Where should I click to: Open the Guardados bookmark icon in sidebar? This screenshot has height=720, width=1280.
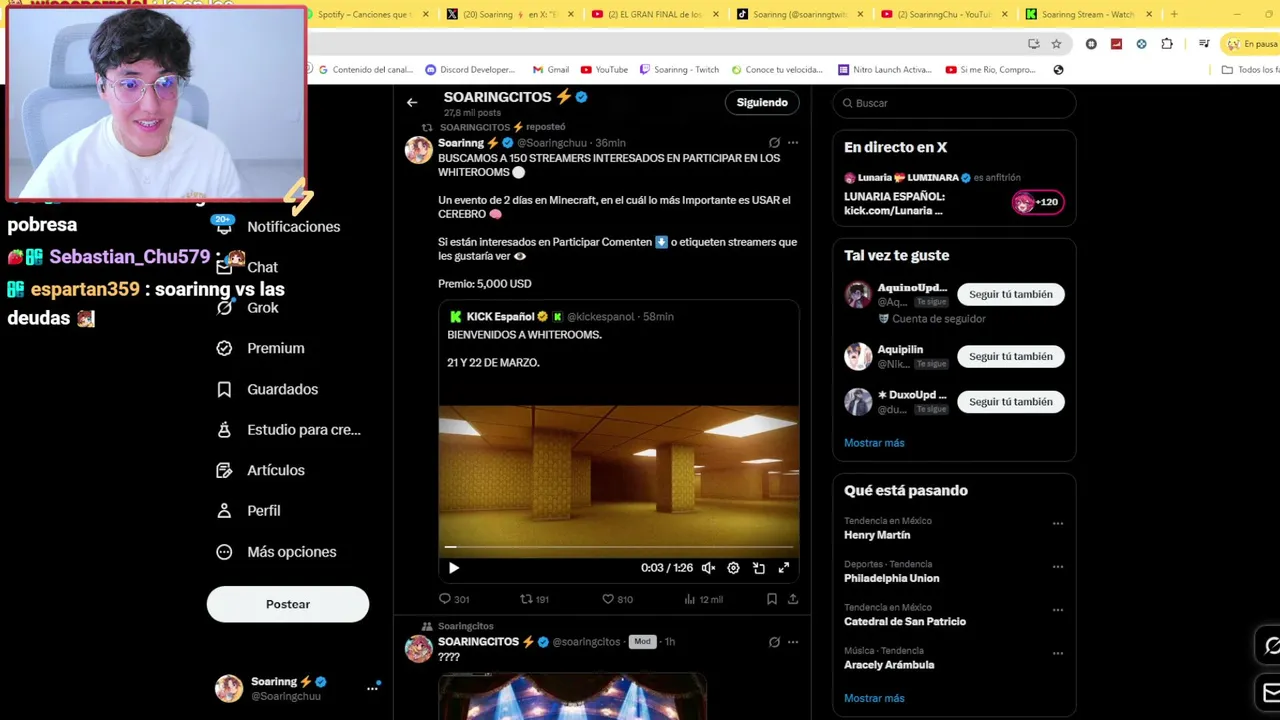coord(224,389)
